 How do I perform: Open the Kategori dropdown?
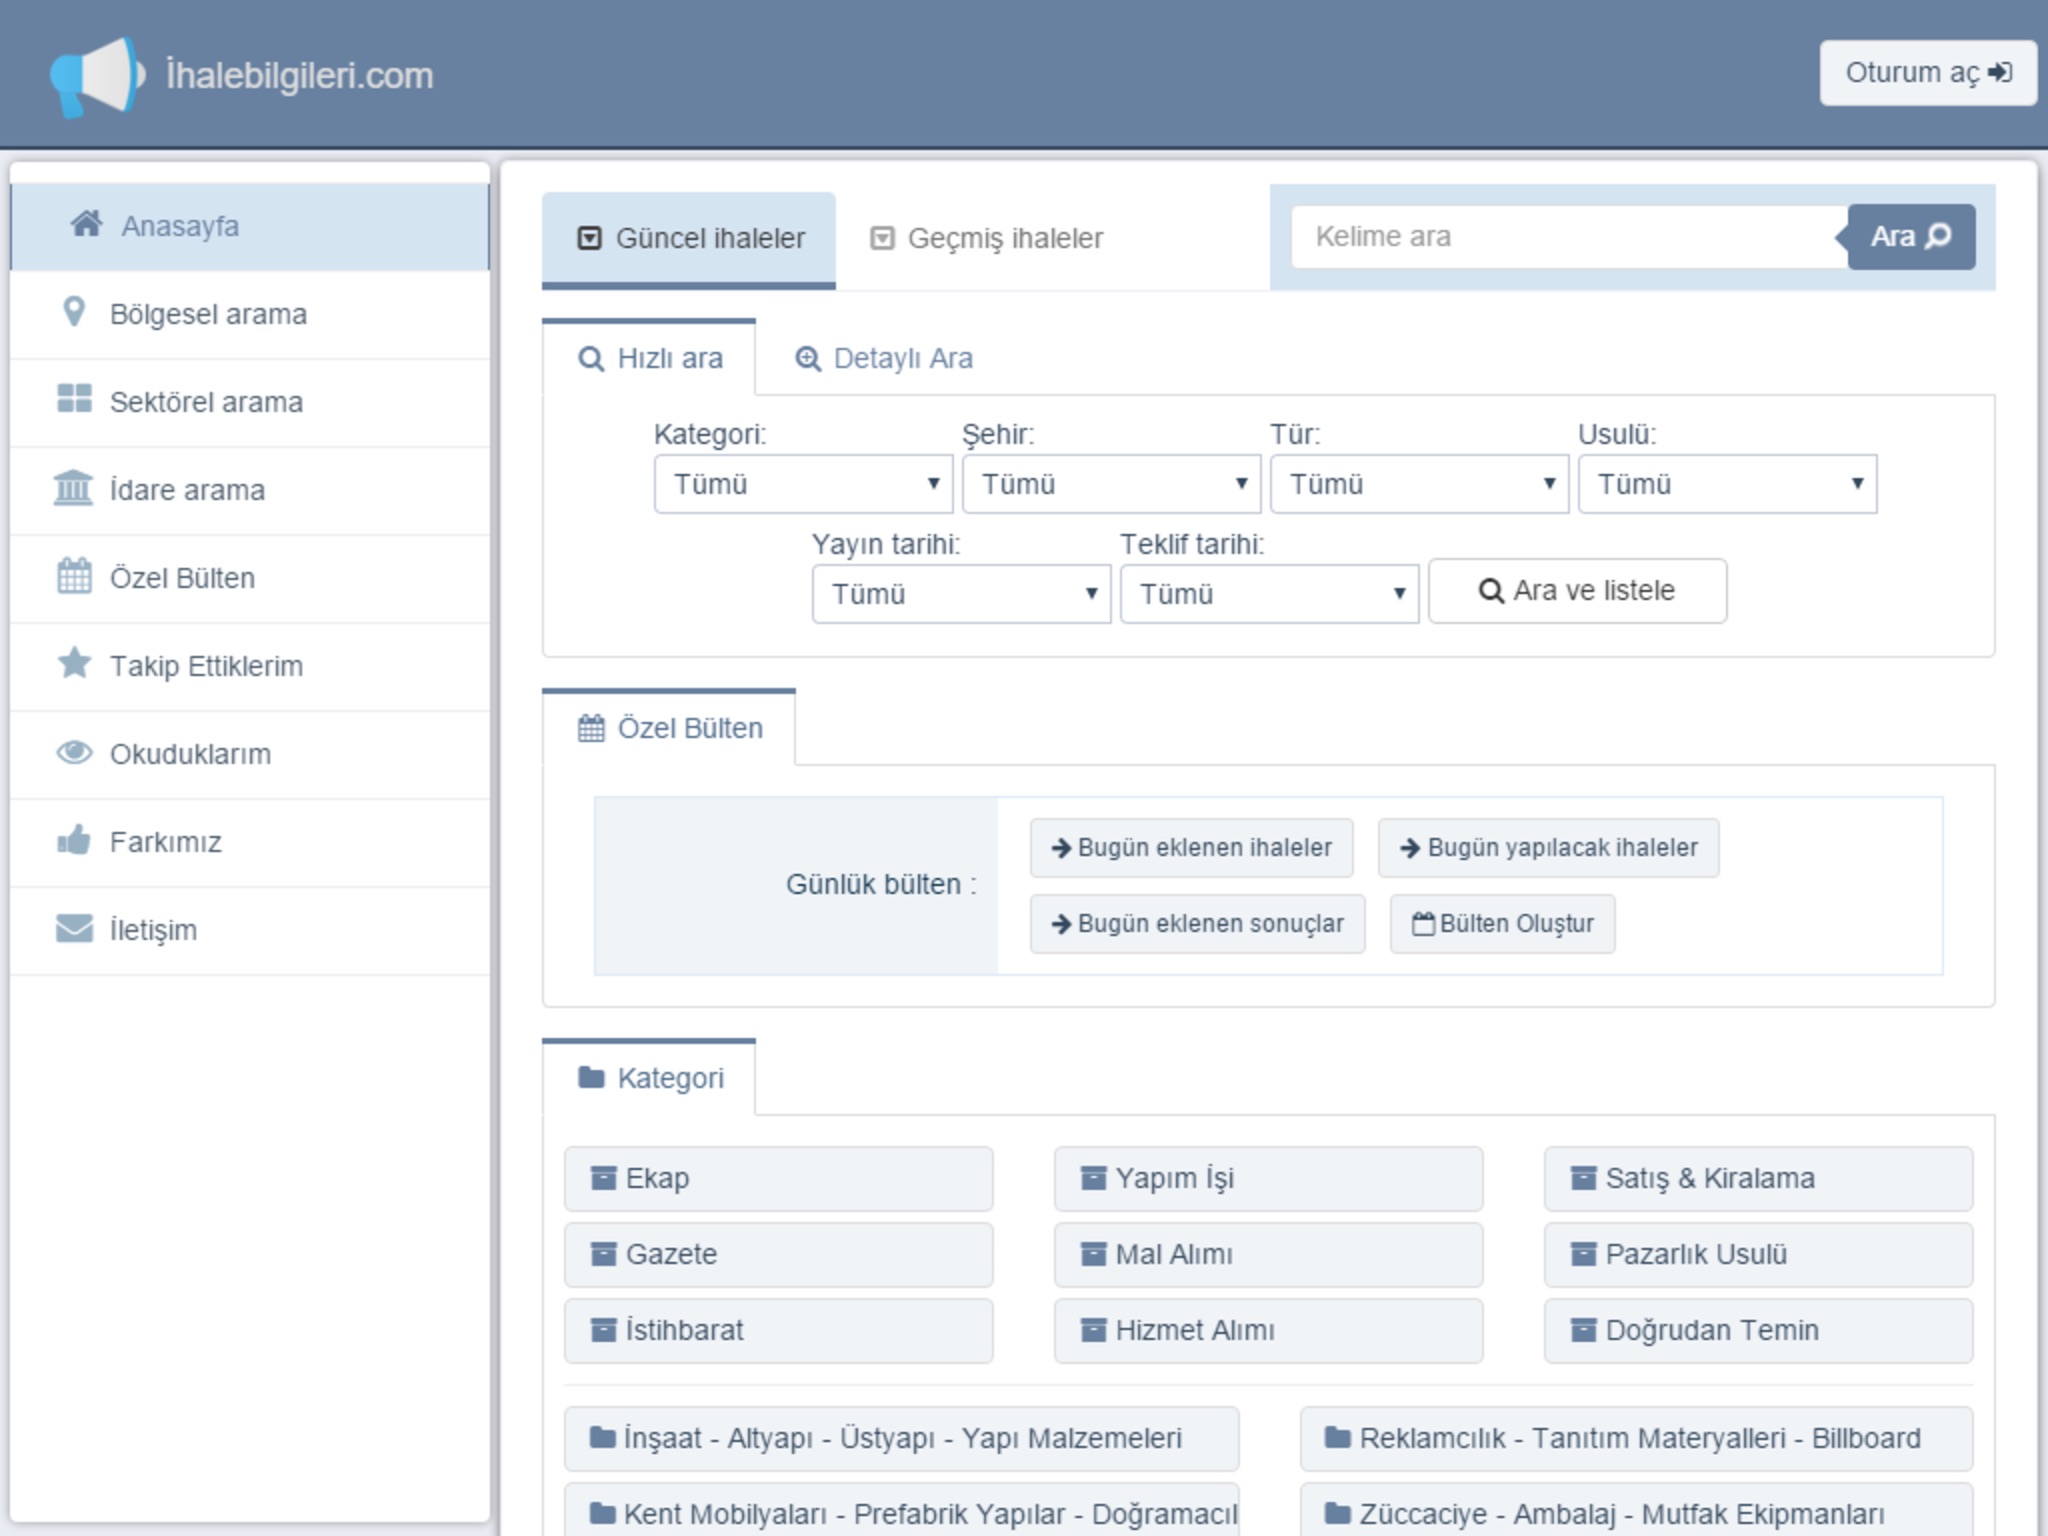[803, 485]
